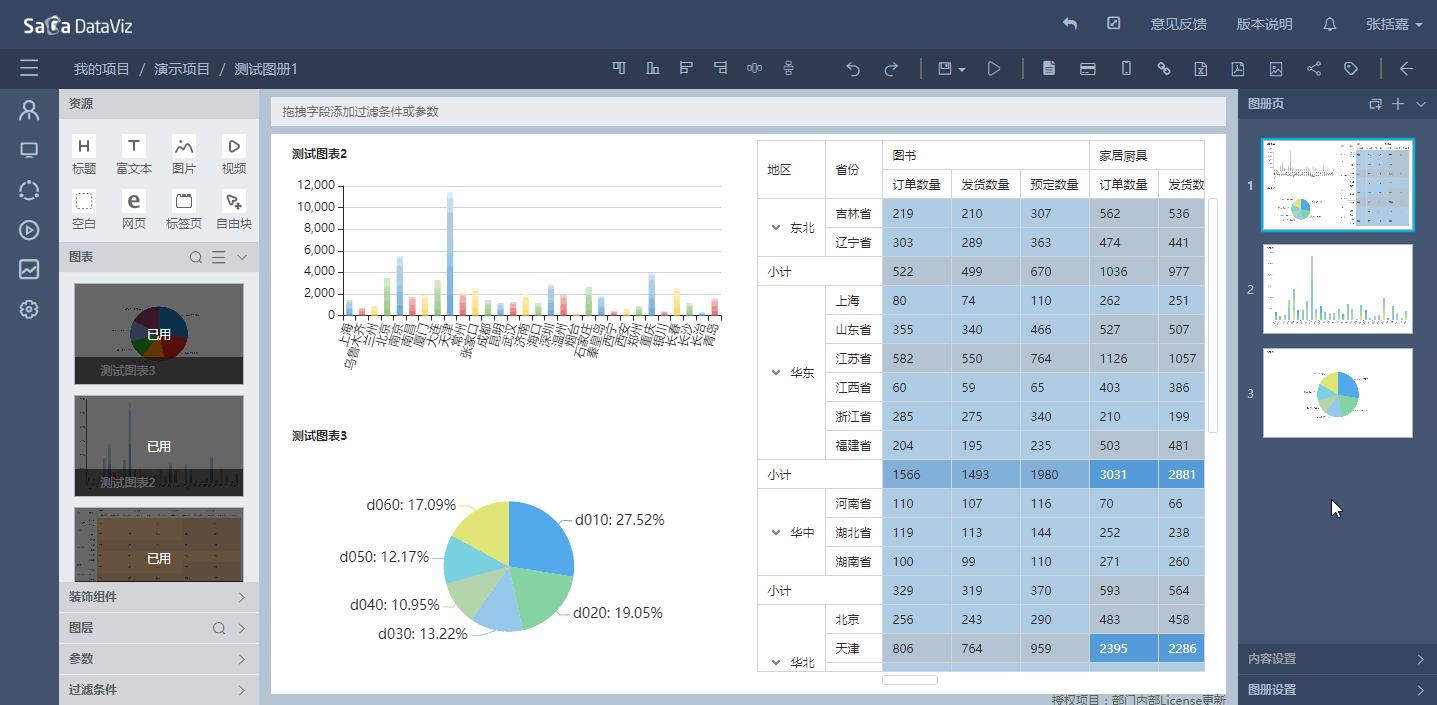Click the save icon
The height and width of the screenshot is (705, 1437).
(944, 68)
